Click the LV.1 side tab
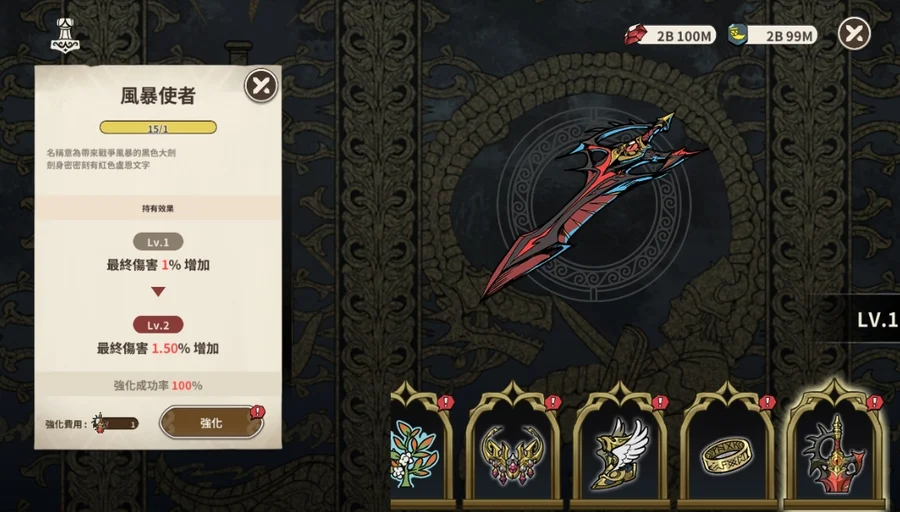Image resolution: width=900 pixels, height=512 pixels. (x=876, y=320)
